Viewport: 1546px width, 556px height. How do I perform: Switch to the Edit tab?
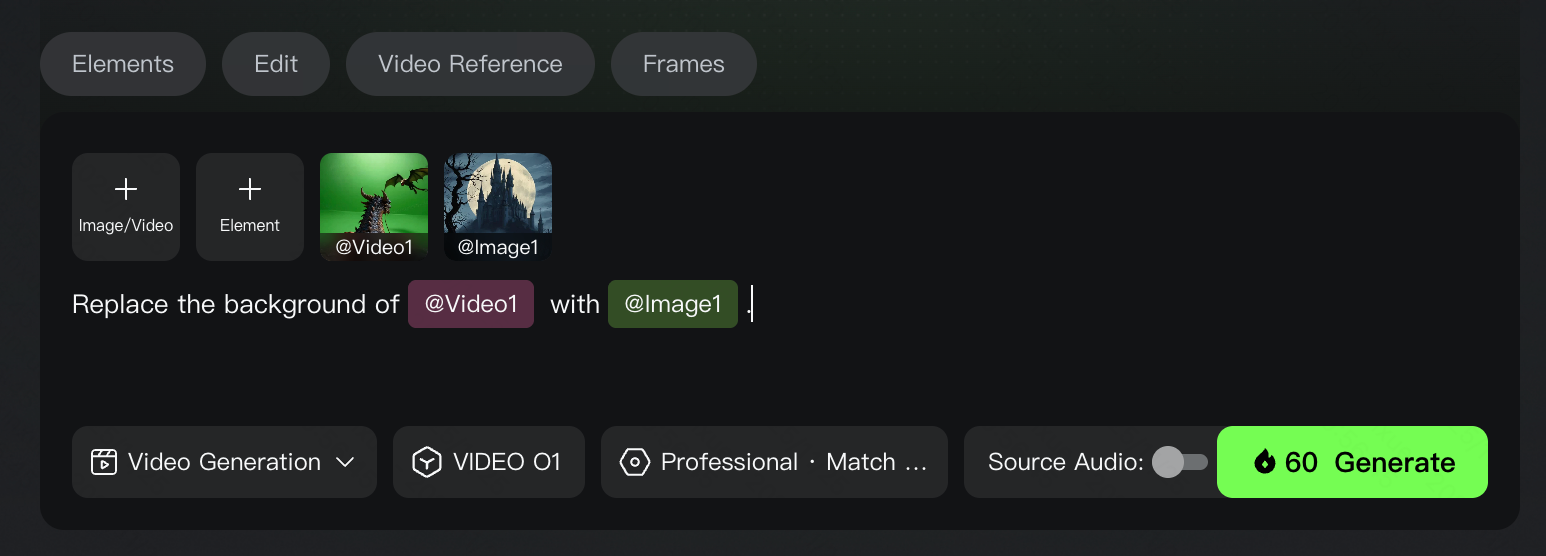tap(276, 64)
